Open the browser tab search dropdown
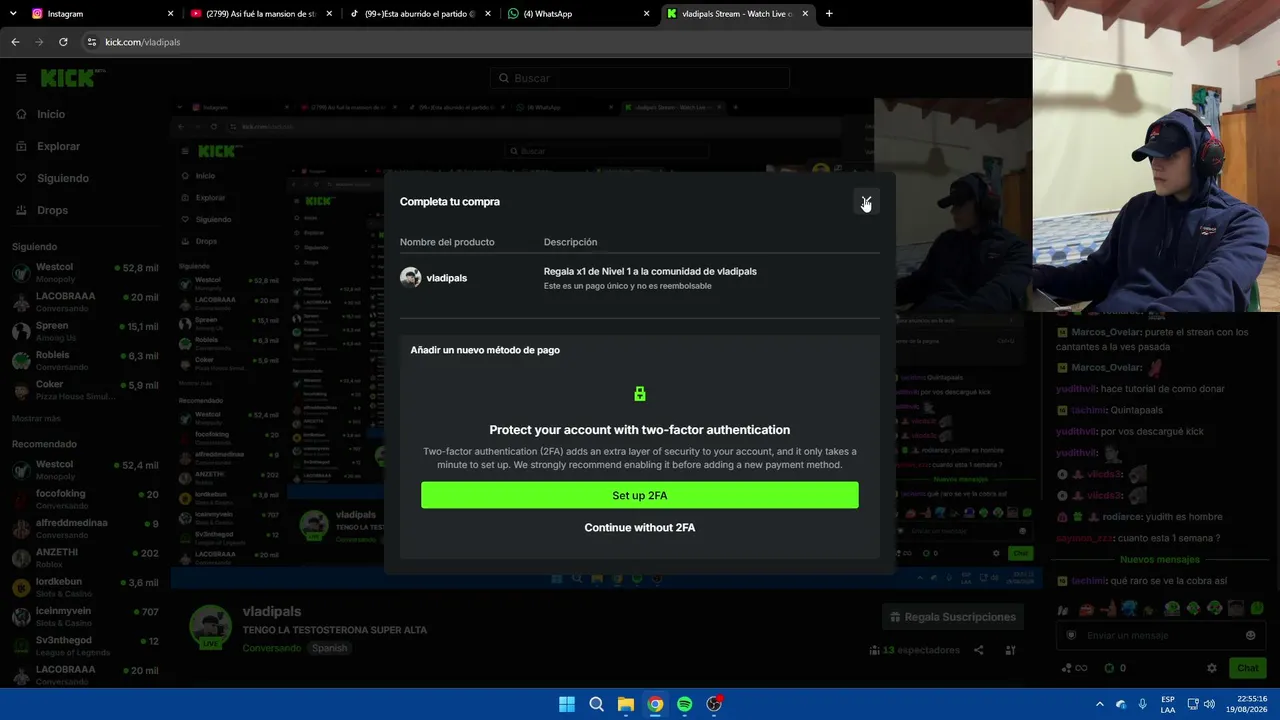Screen dimensions: 1280x720 click(x=12, y=14)
